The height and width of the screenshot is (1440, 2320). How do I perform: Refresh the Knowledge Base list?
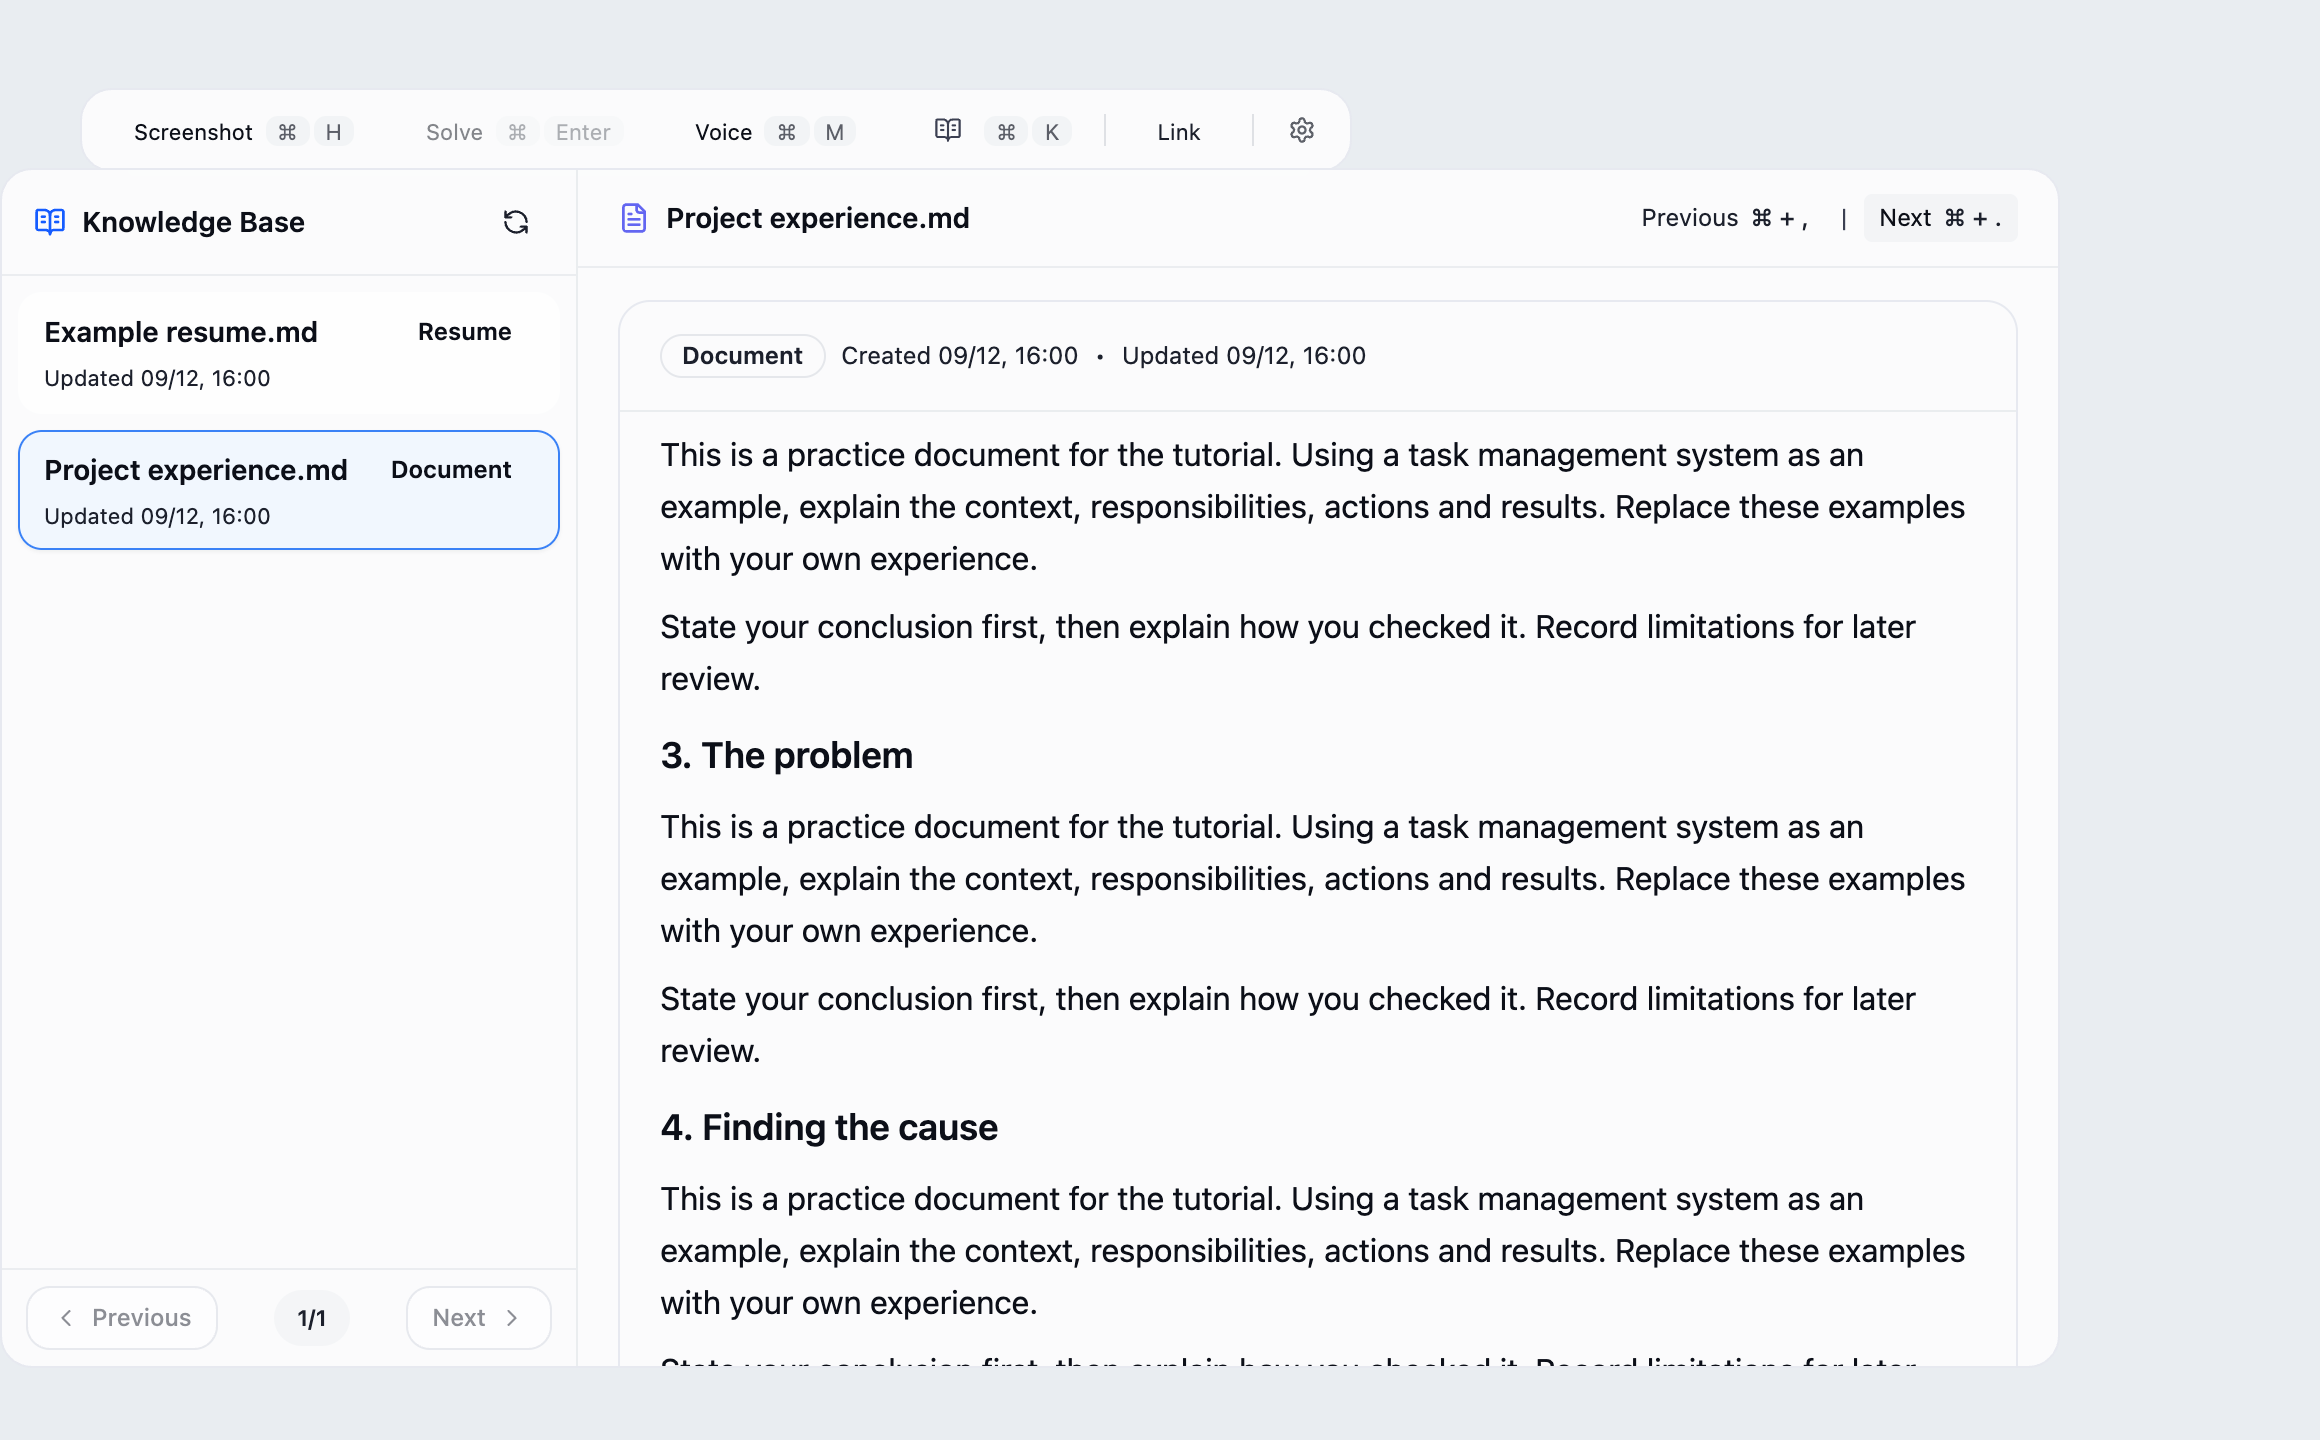pos(515,222)
